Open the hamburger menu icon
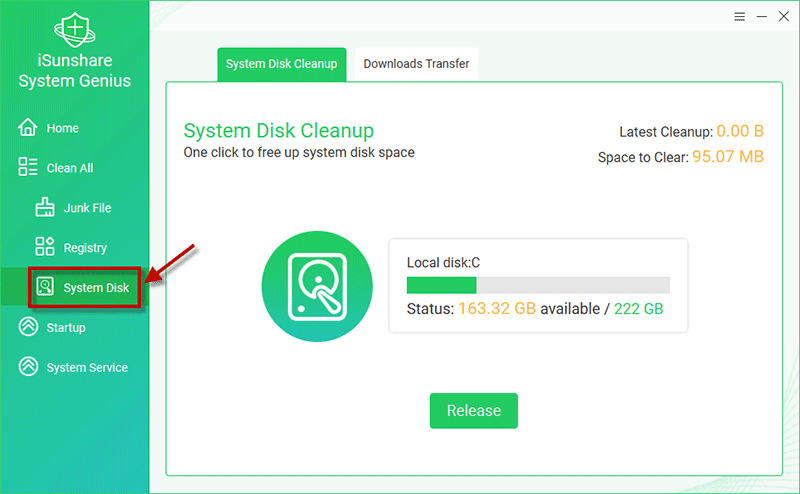Screen dimensions: 800x494 (x=739, y=17)
